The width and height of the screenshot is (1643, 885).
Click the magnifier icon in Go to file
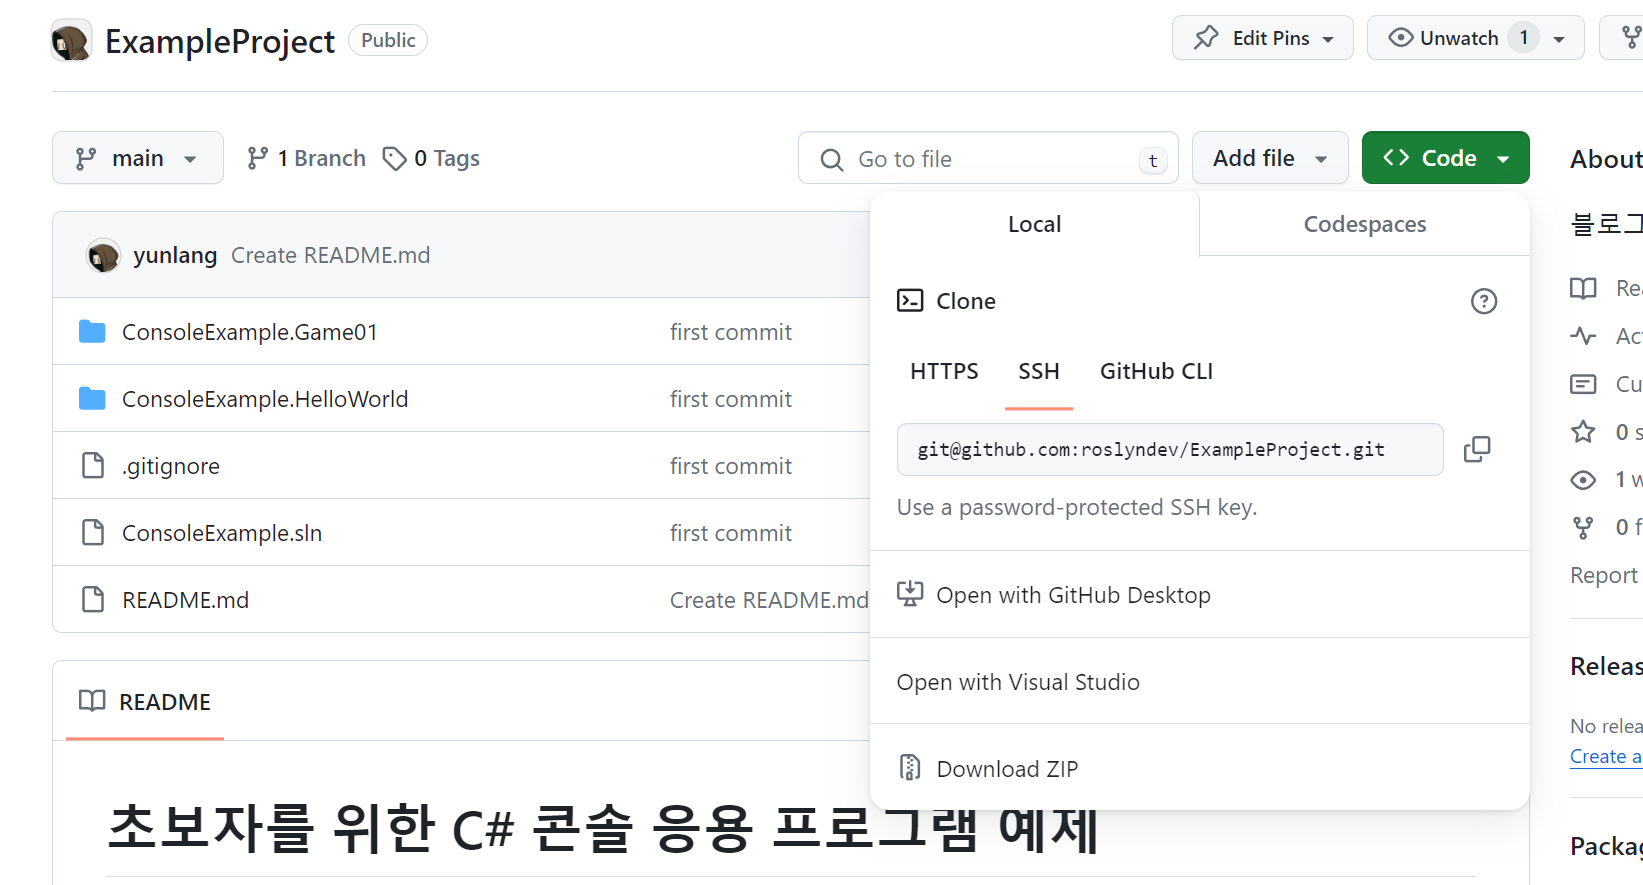click(831, 159)
